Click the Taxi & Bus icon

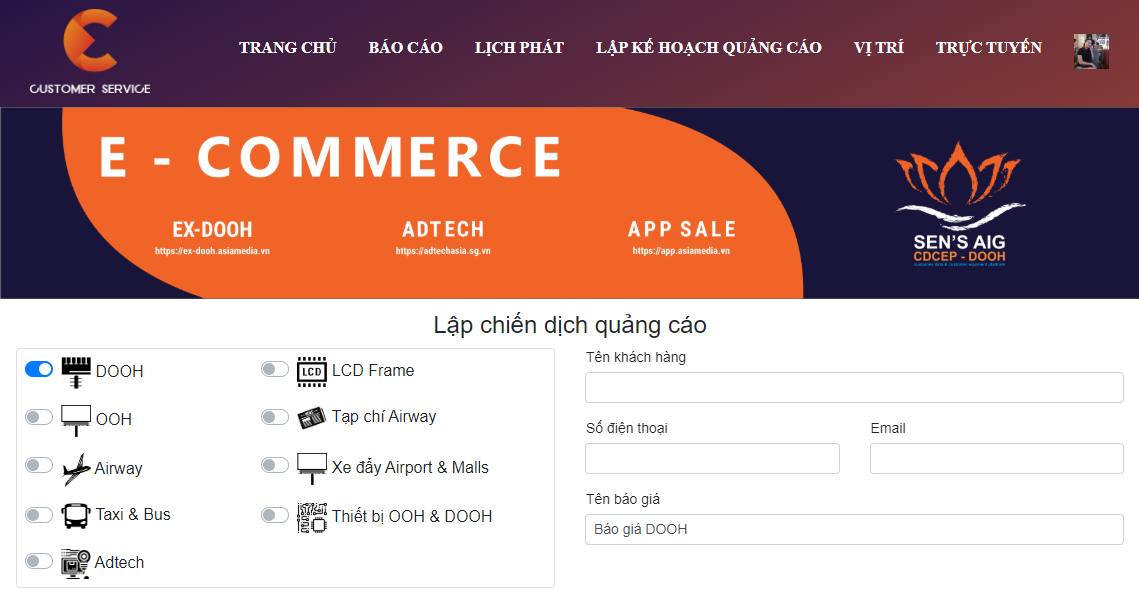[76, 515]
